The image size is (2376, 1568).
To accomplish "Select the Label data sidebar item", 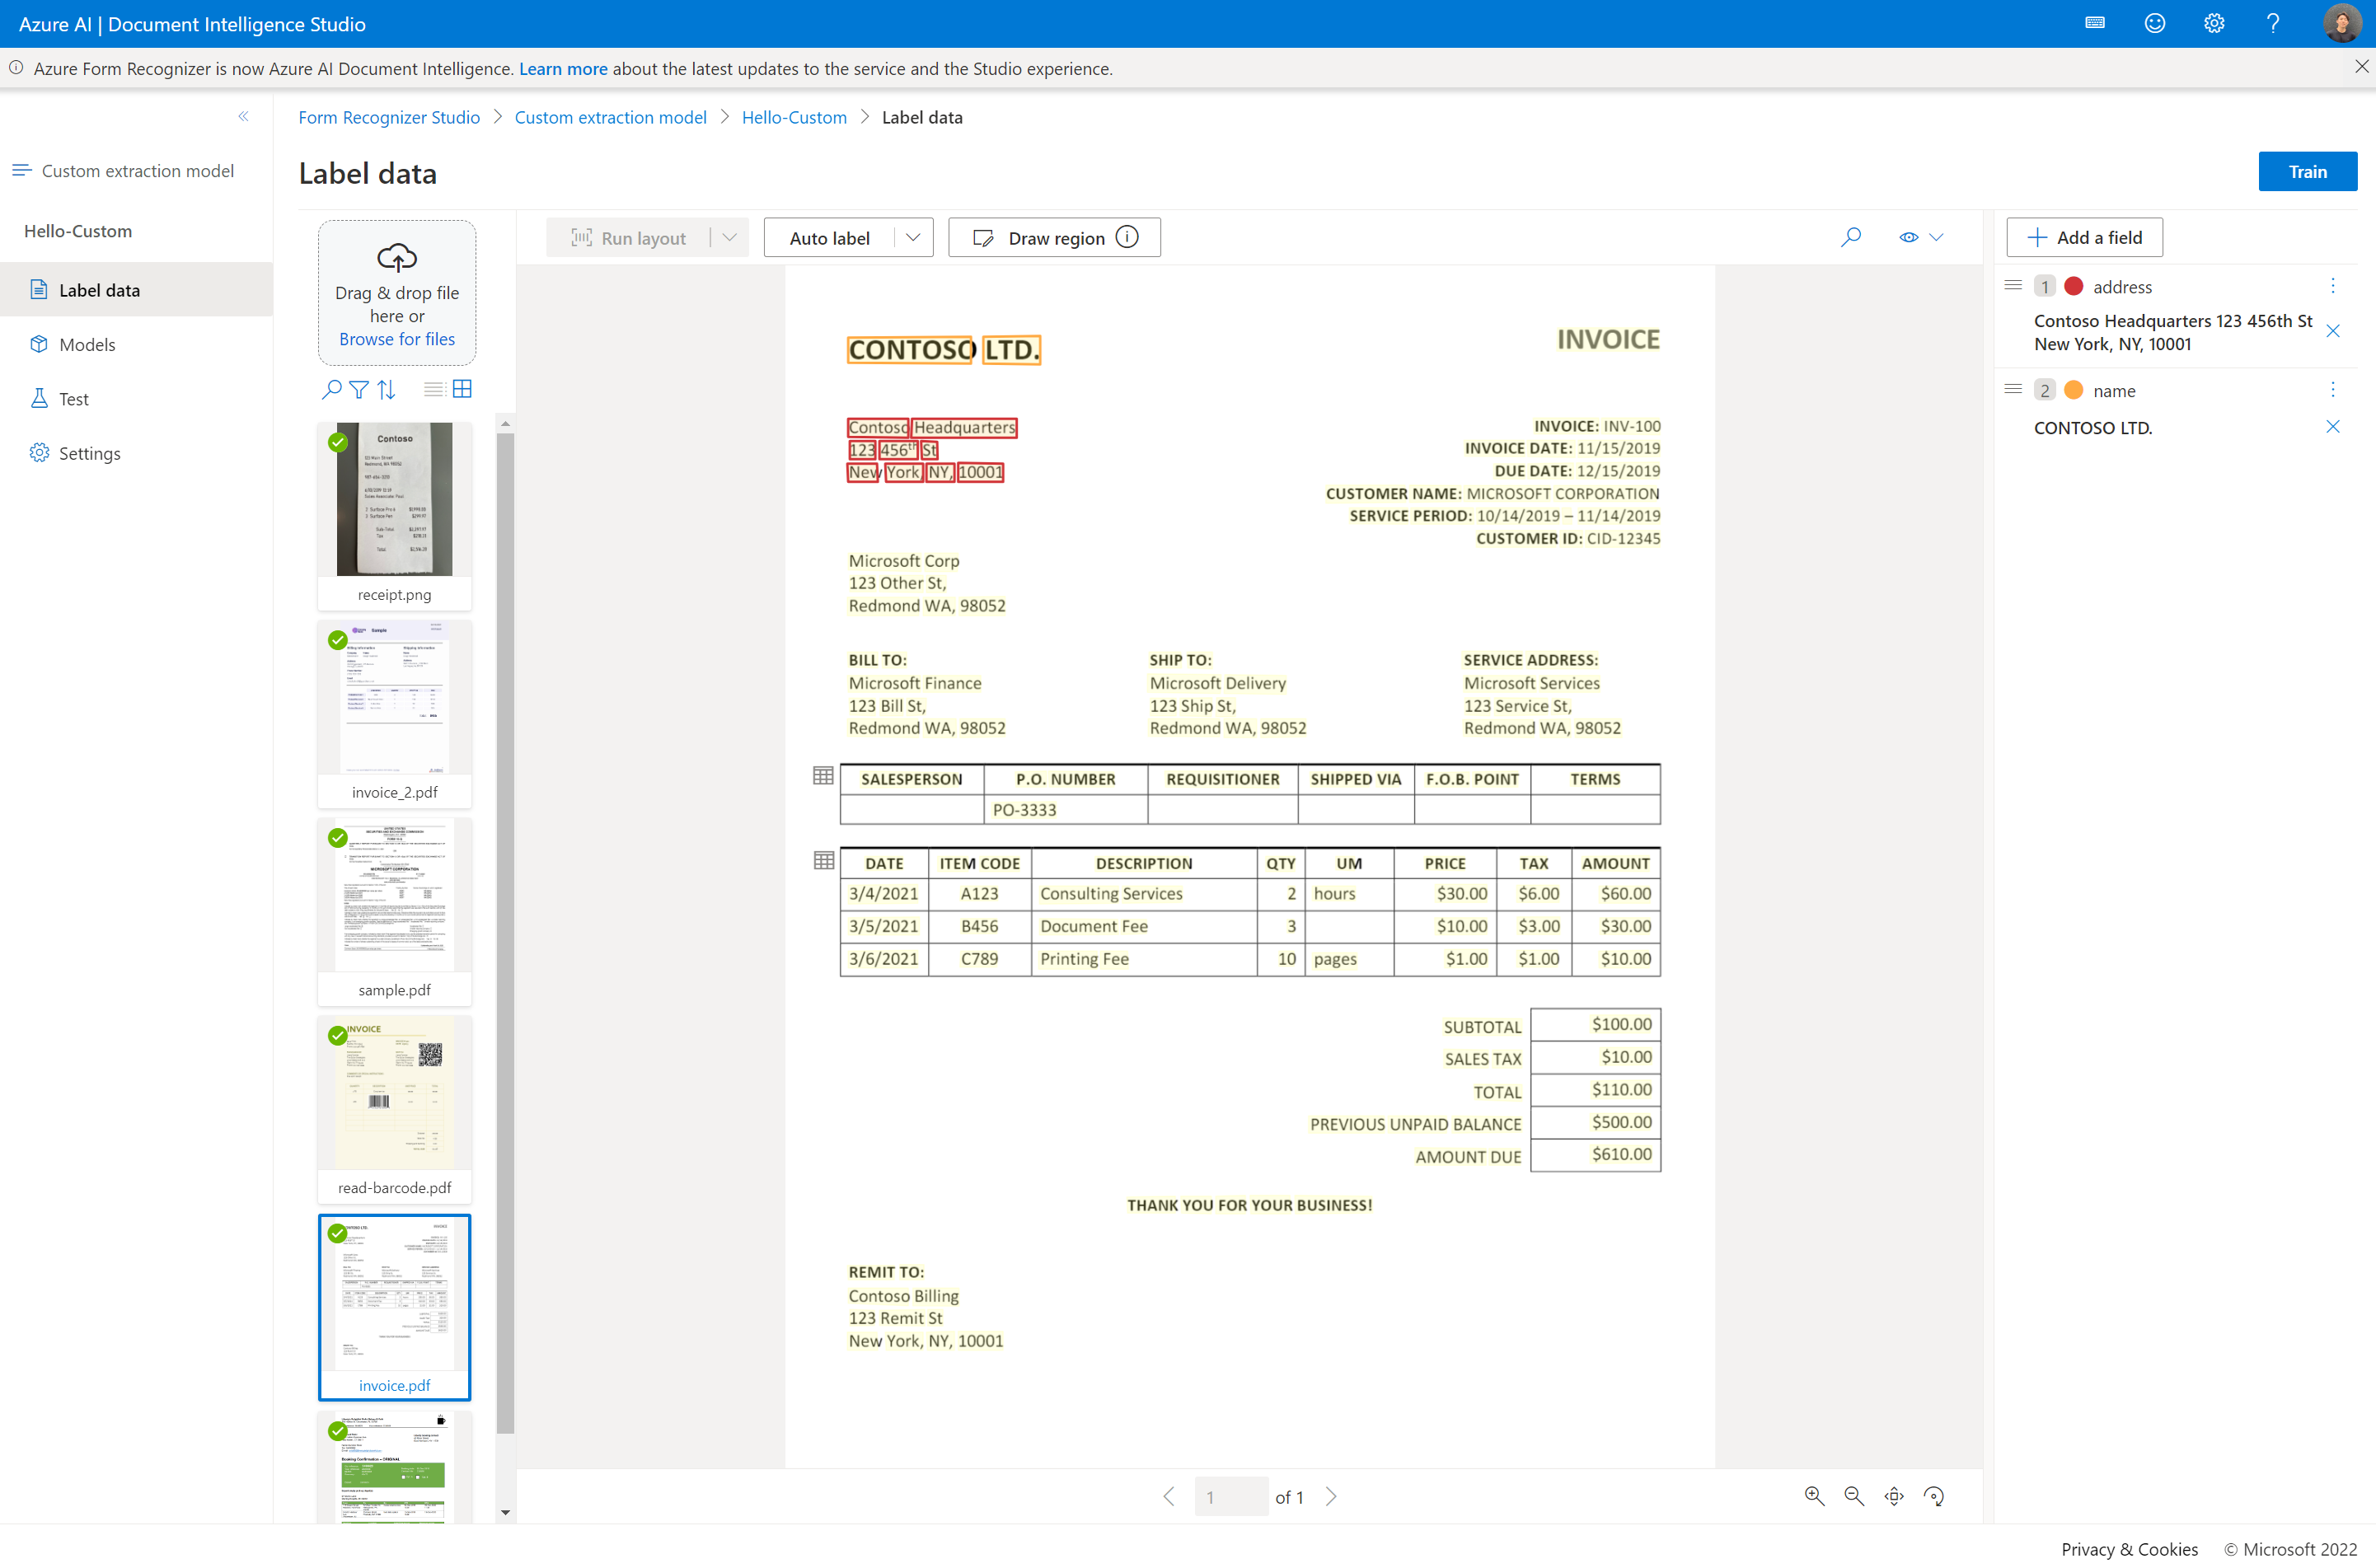I will (100, 288).
